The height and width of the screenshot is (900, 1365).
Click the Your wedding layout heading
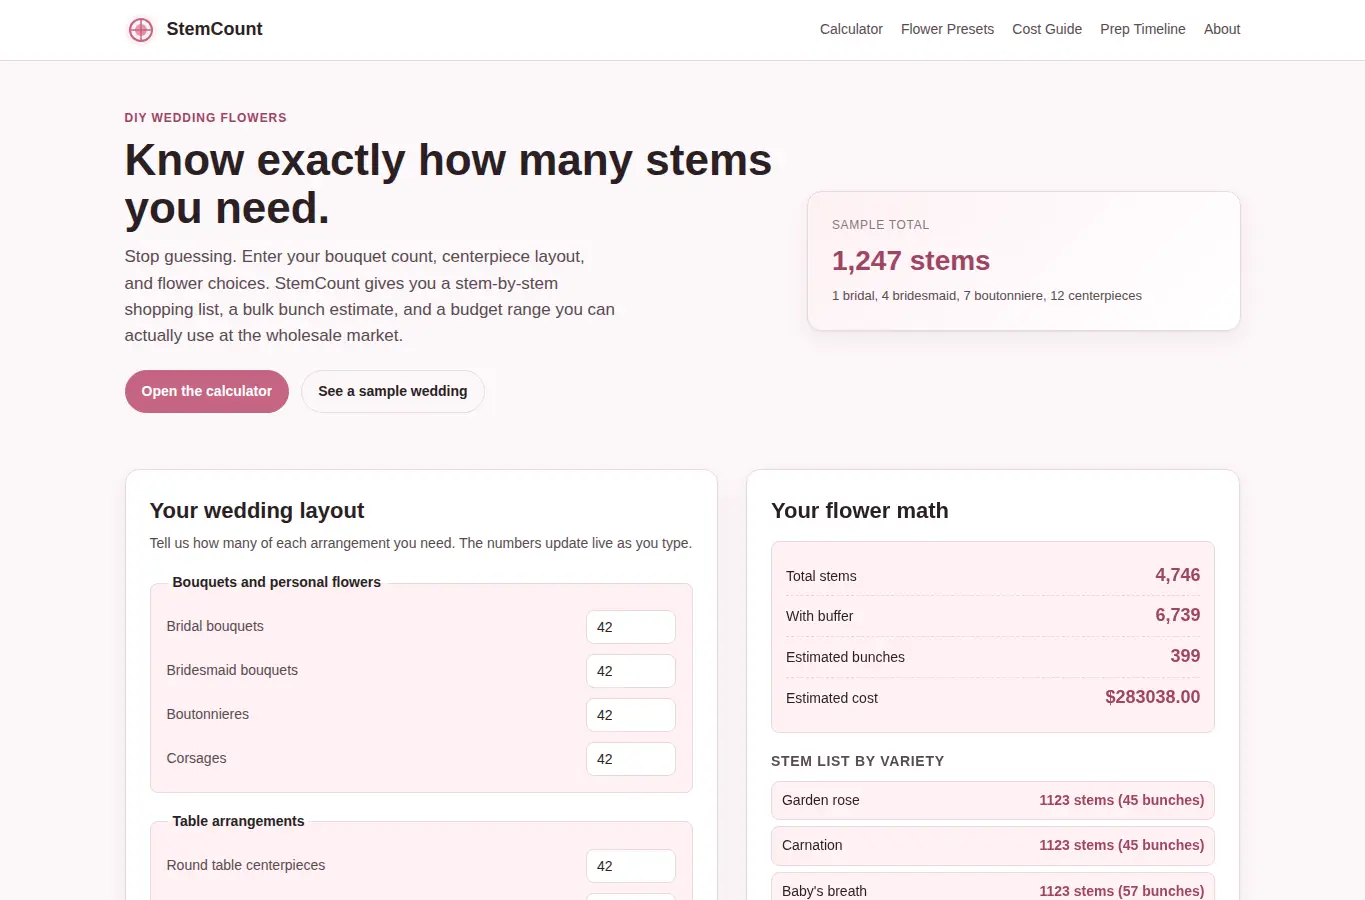click(x=257, y=511)
